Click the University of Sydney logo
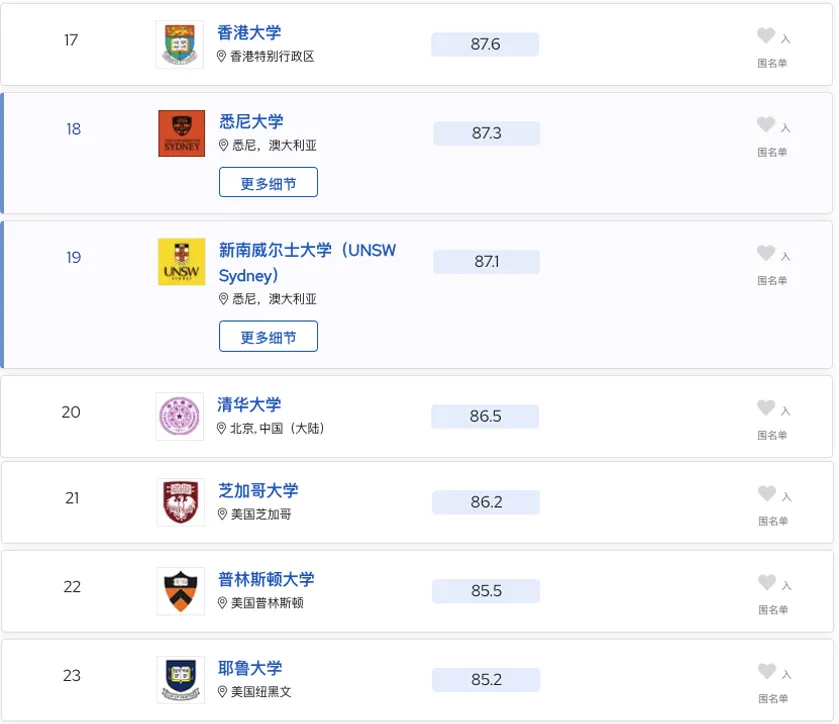This screenshot has width=839, height=724. pos(181,133)
